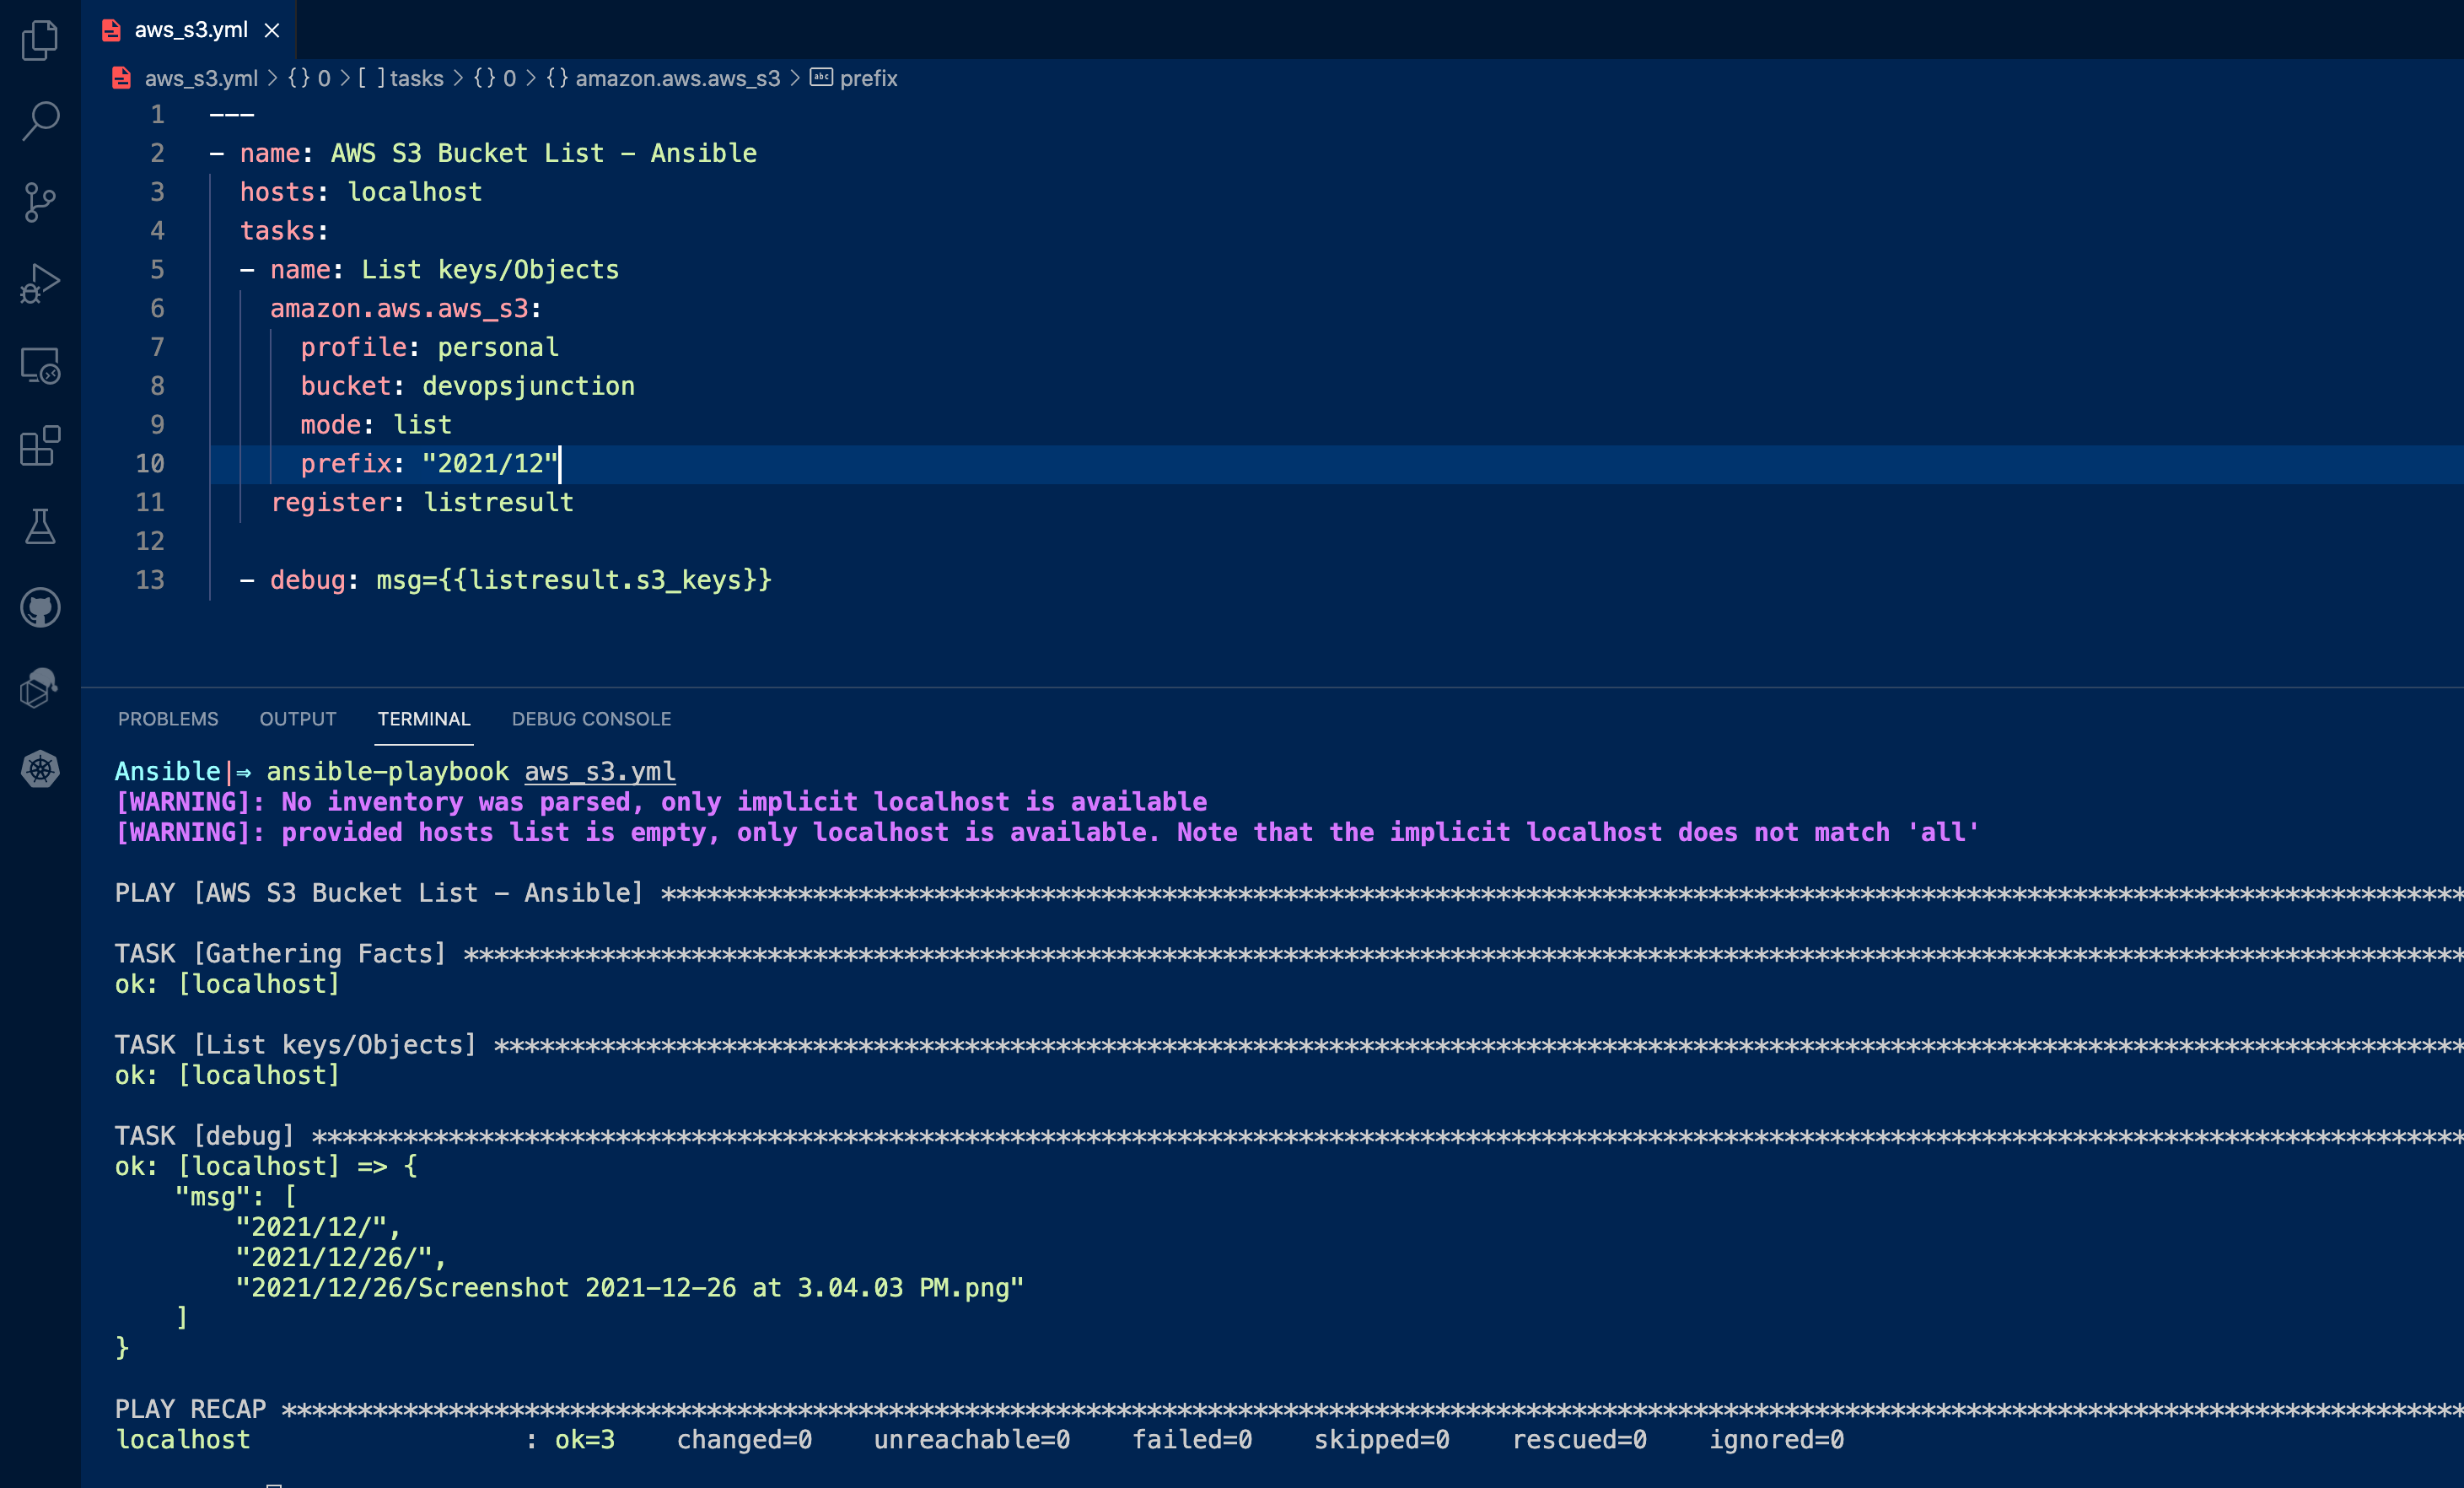Open the amazon.aws.aws_s3 breadcrumb dropdown

point(678,78)
